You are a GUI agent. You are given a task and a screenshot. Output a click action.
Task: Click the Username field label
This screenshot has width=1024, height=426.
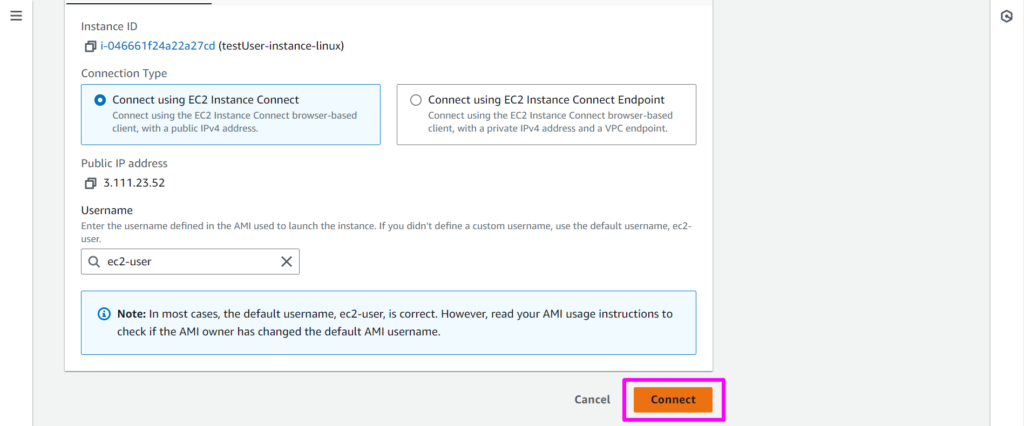click(x=107, y=210)
